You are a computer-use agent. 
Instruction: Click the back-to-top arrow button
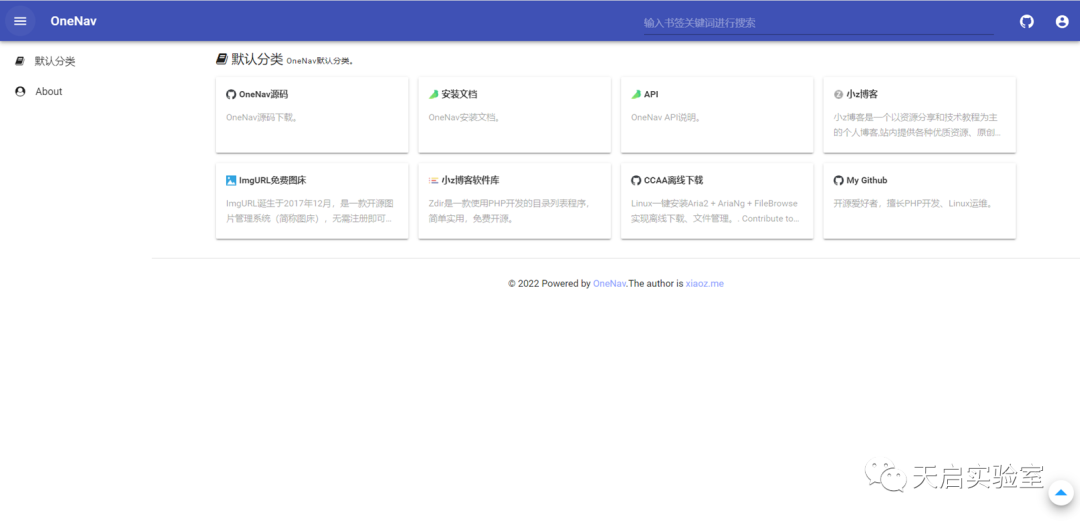1061,492
